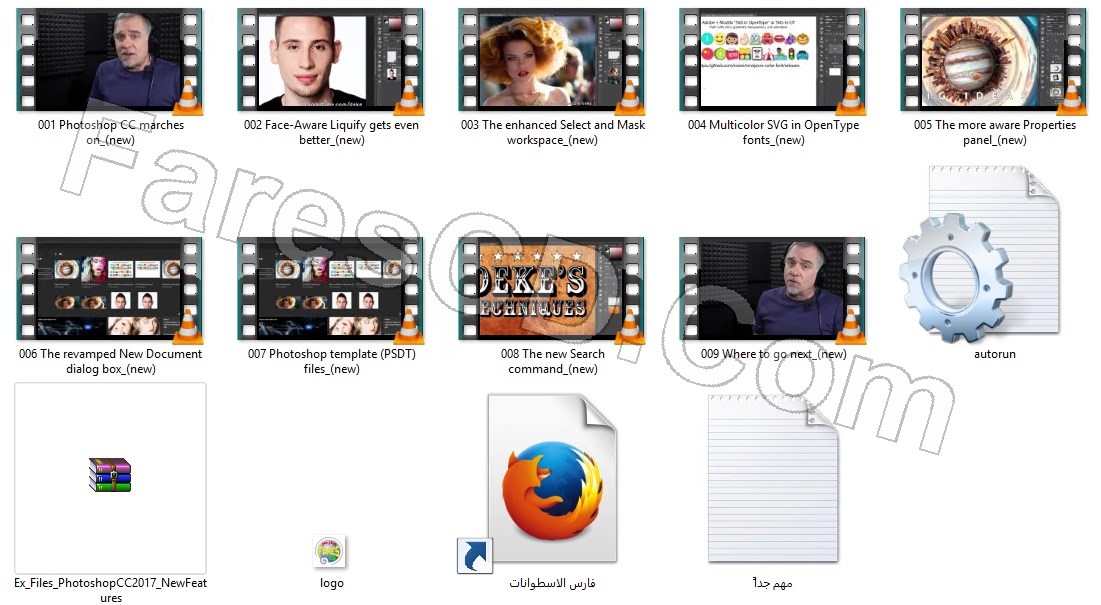Click '005 The more aware Properties panel_(new)' label

pos(994,132)
